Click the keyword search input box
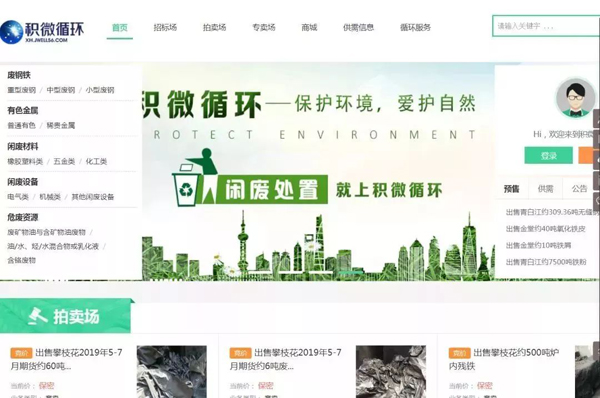600x398 pixels. pyautogui.click(x=546, y=26)
